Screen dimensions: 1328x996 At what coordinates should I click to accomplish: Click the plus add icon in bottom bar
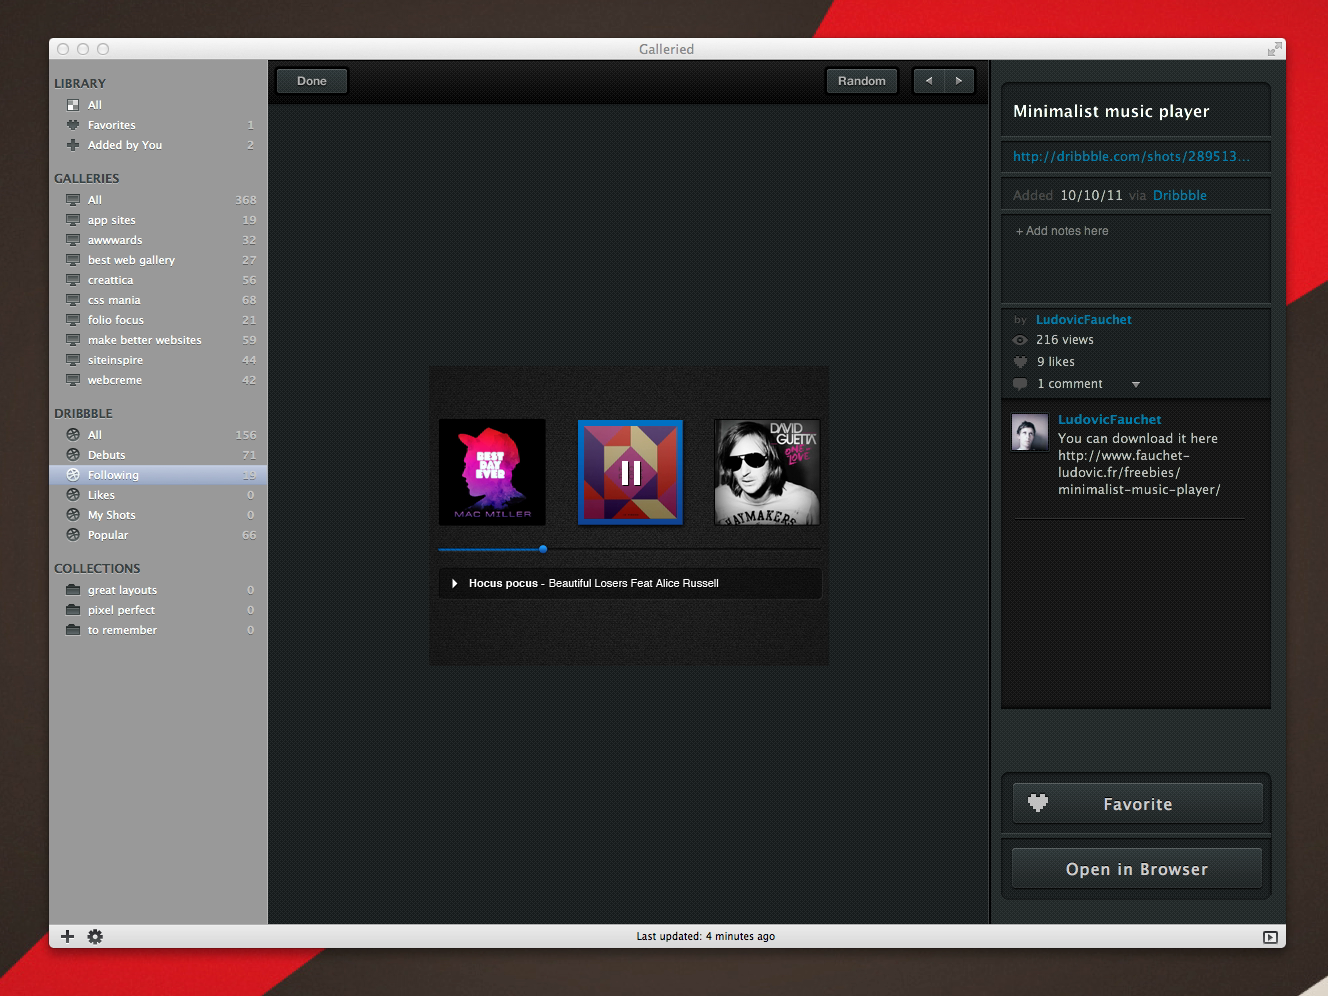tap(67, 936)
